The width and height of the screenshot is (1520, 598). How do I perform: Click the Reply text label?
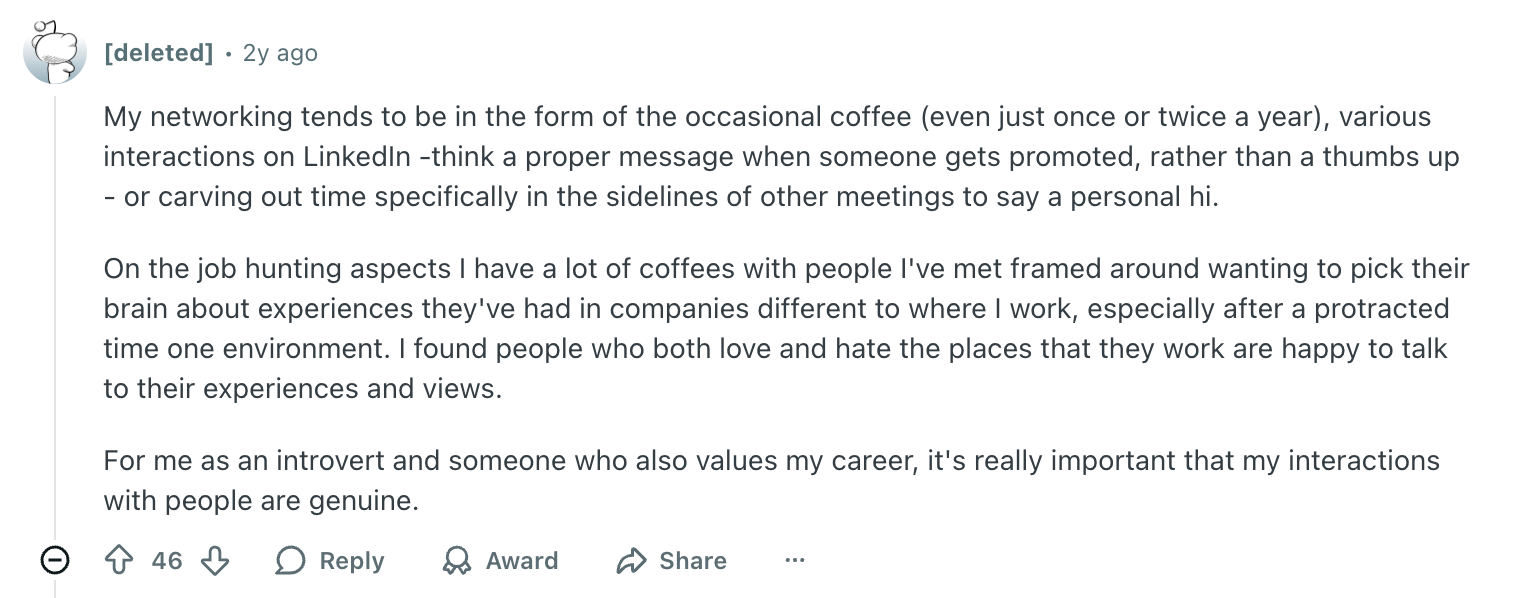coord(352,561)
